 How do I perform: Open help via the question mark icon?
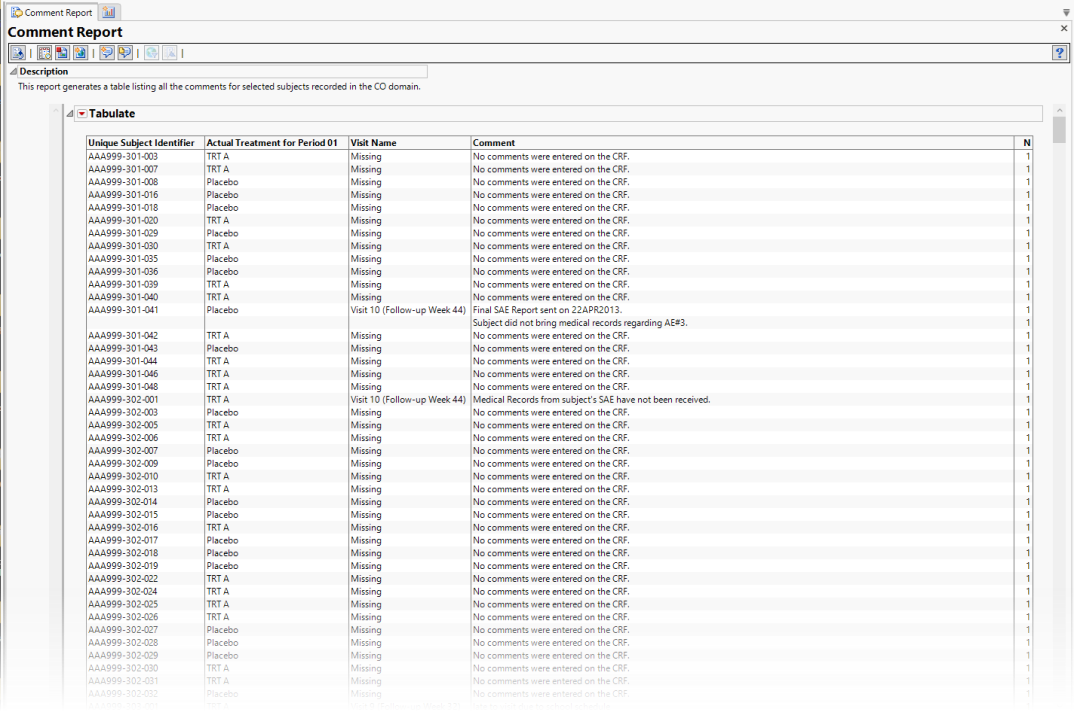coord(1059,53)
